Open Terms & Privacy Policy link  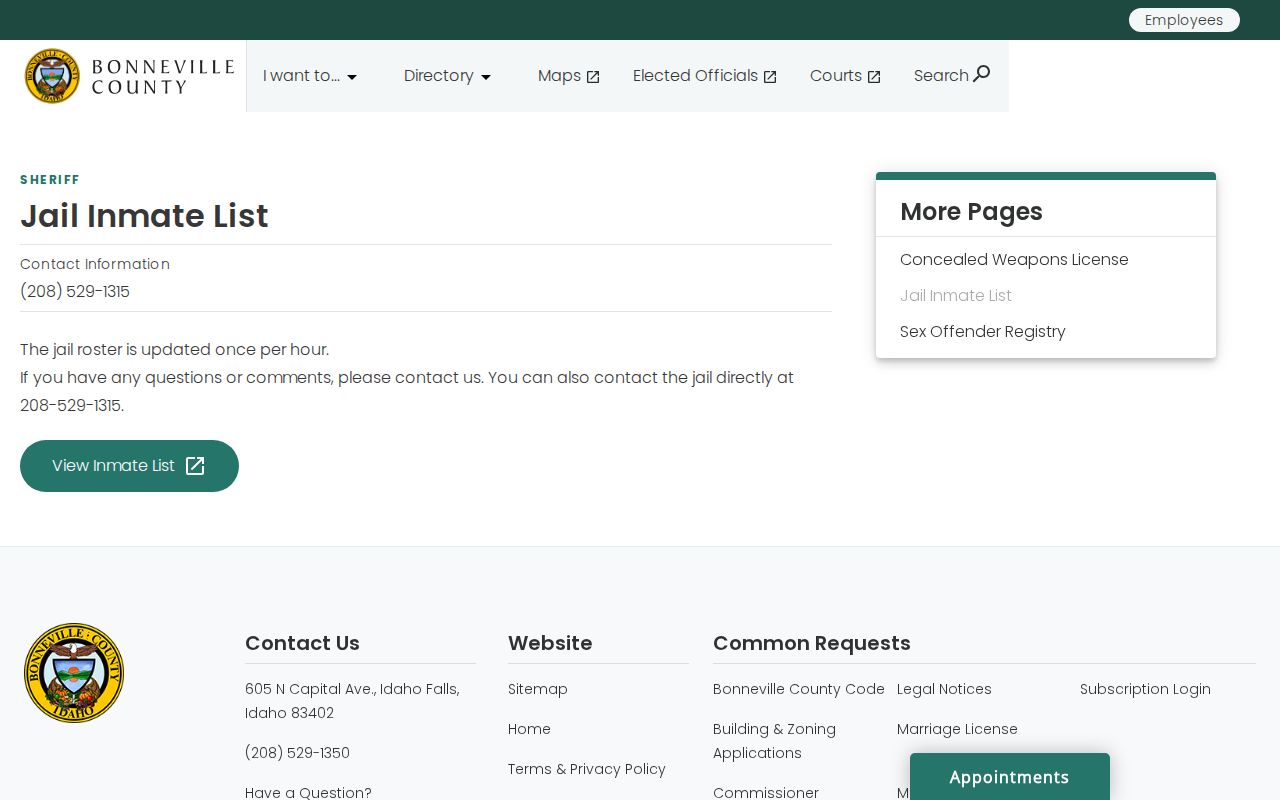tap(587, 769)
